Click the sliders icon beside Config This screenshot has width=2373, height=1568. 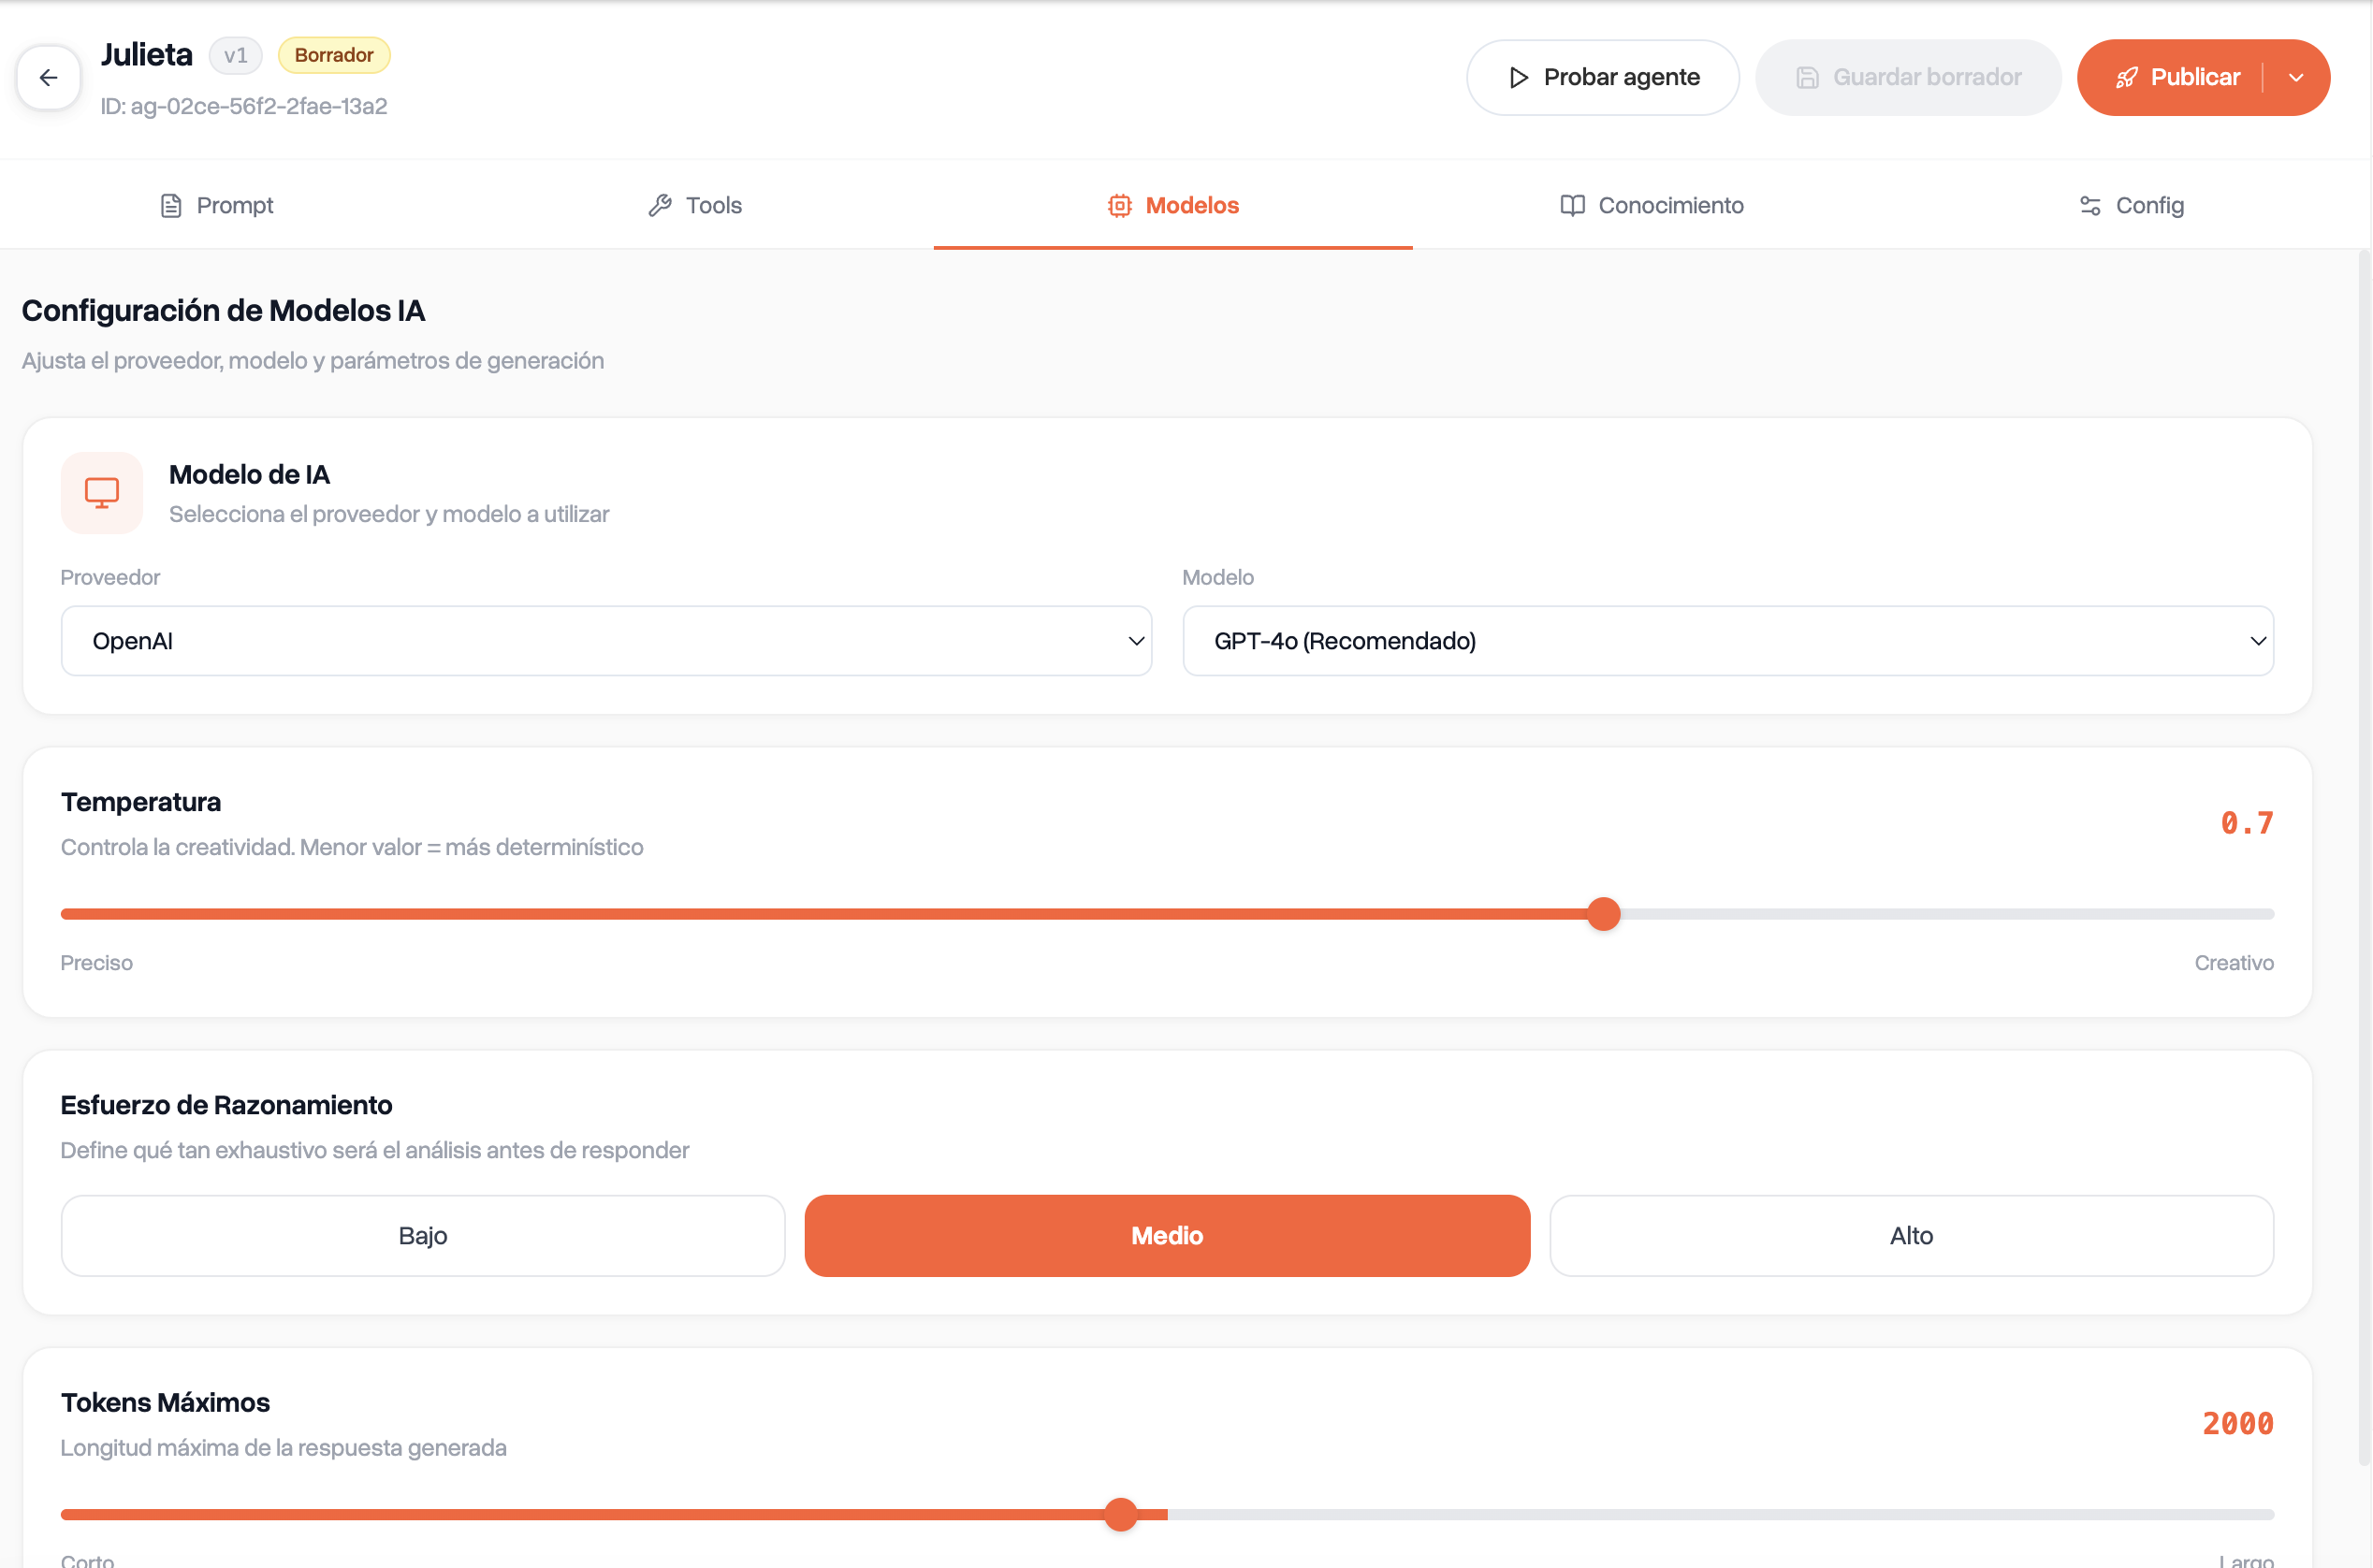click(2090, 205)
